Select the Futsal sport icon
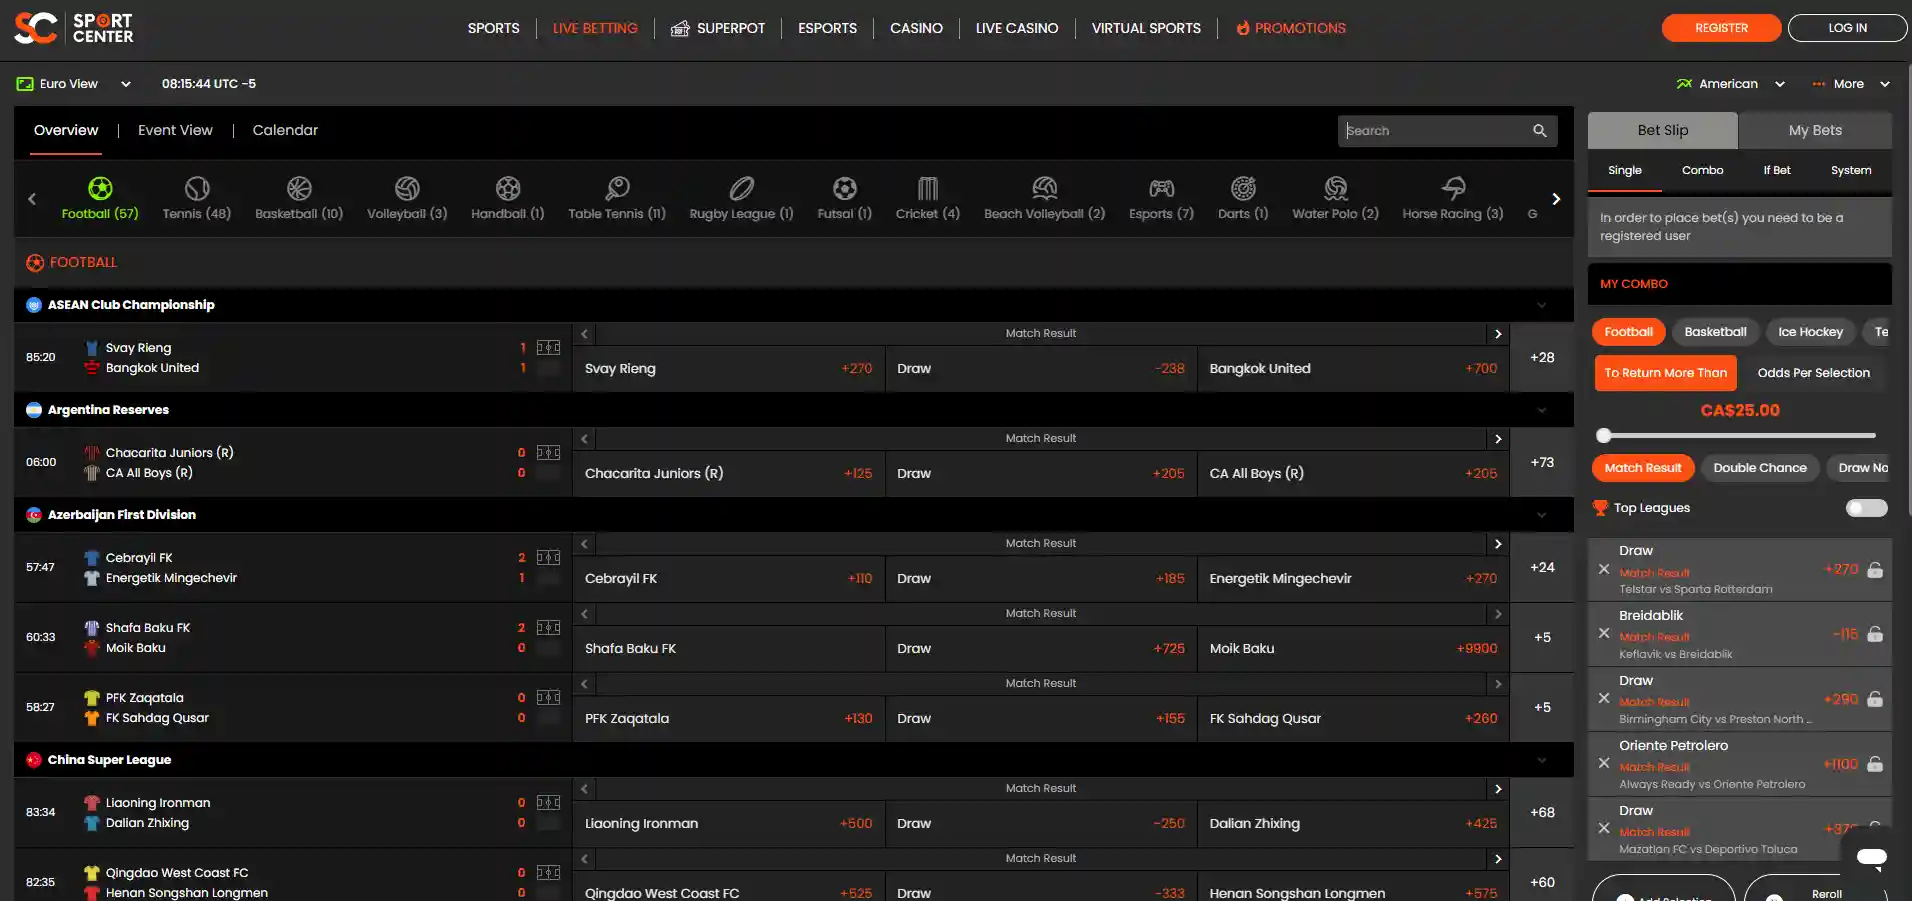Image resolution: width=1912 pixels, height=901 pixels. pos(845,188)
